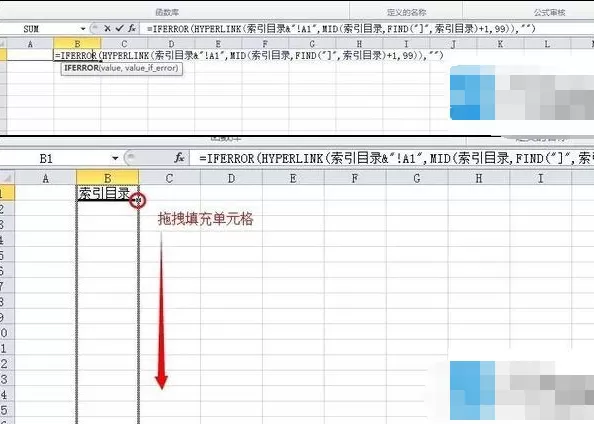Select highlighted column B header in upper sheet

pyautogui.click(x=77, y=44)
